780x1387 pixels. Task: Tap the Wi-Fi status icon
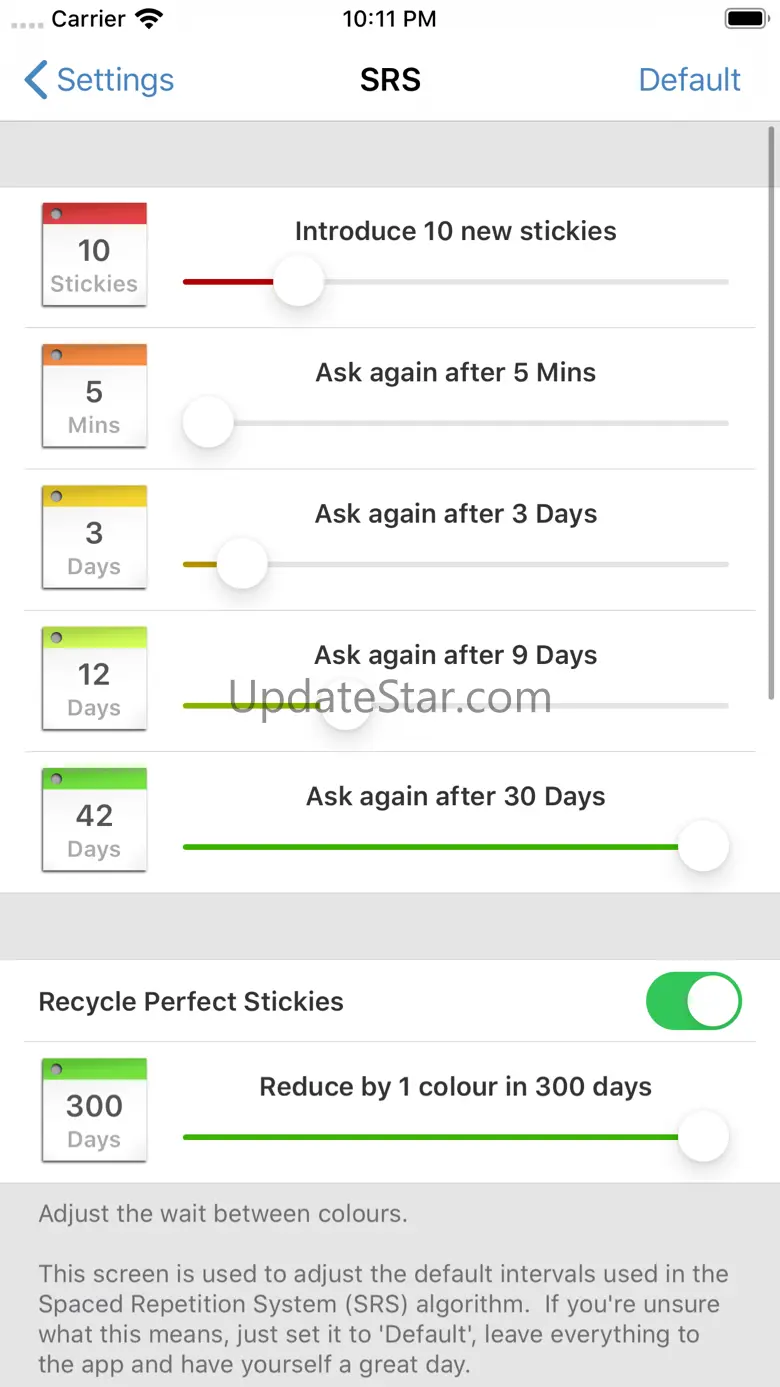[x=149, y=19]
